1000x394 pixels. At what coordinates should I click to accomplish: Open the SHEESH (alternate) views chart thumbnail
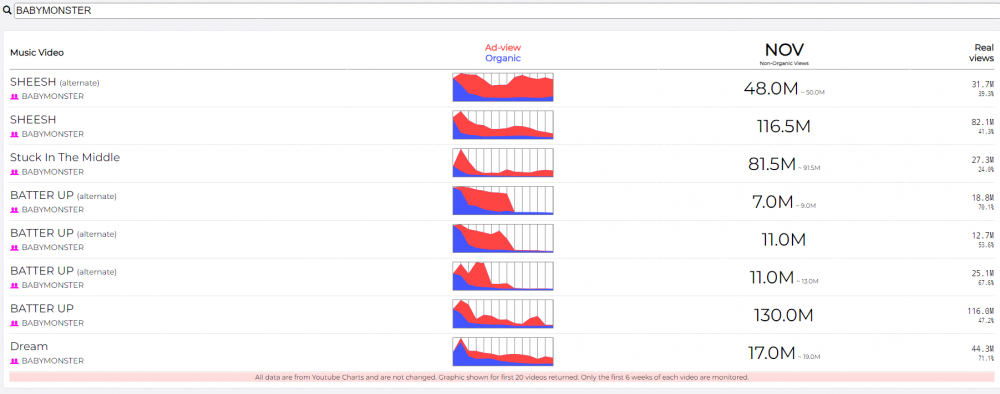pos(503,87)
